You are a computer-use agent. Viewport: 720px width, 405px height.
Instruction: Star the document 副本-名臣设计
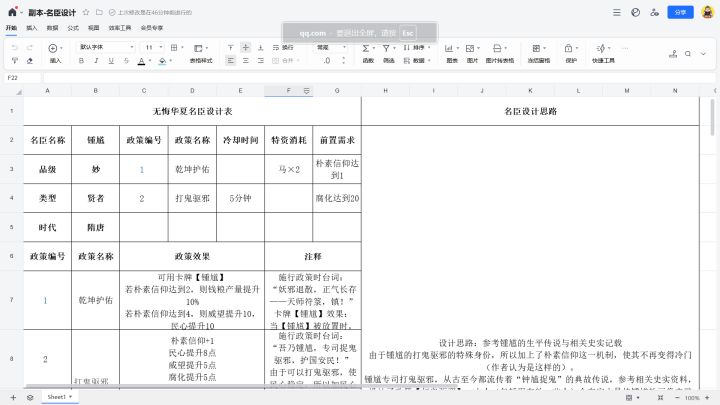86,12
